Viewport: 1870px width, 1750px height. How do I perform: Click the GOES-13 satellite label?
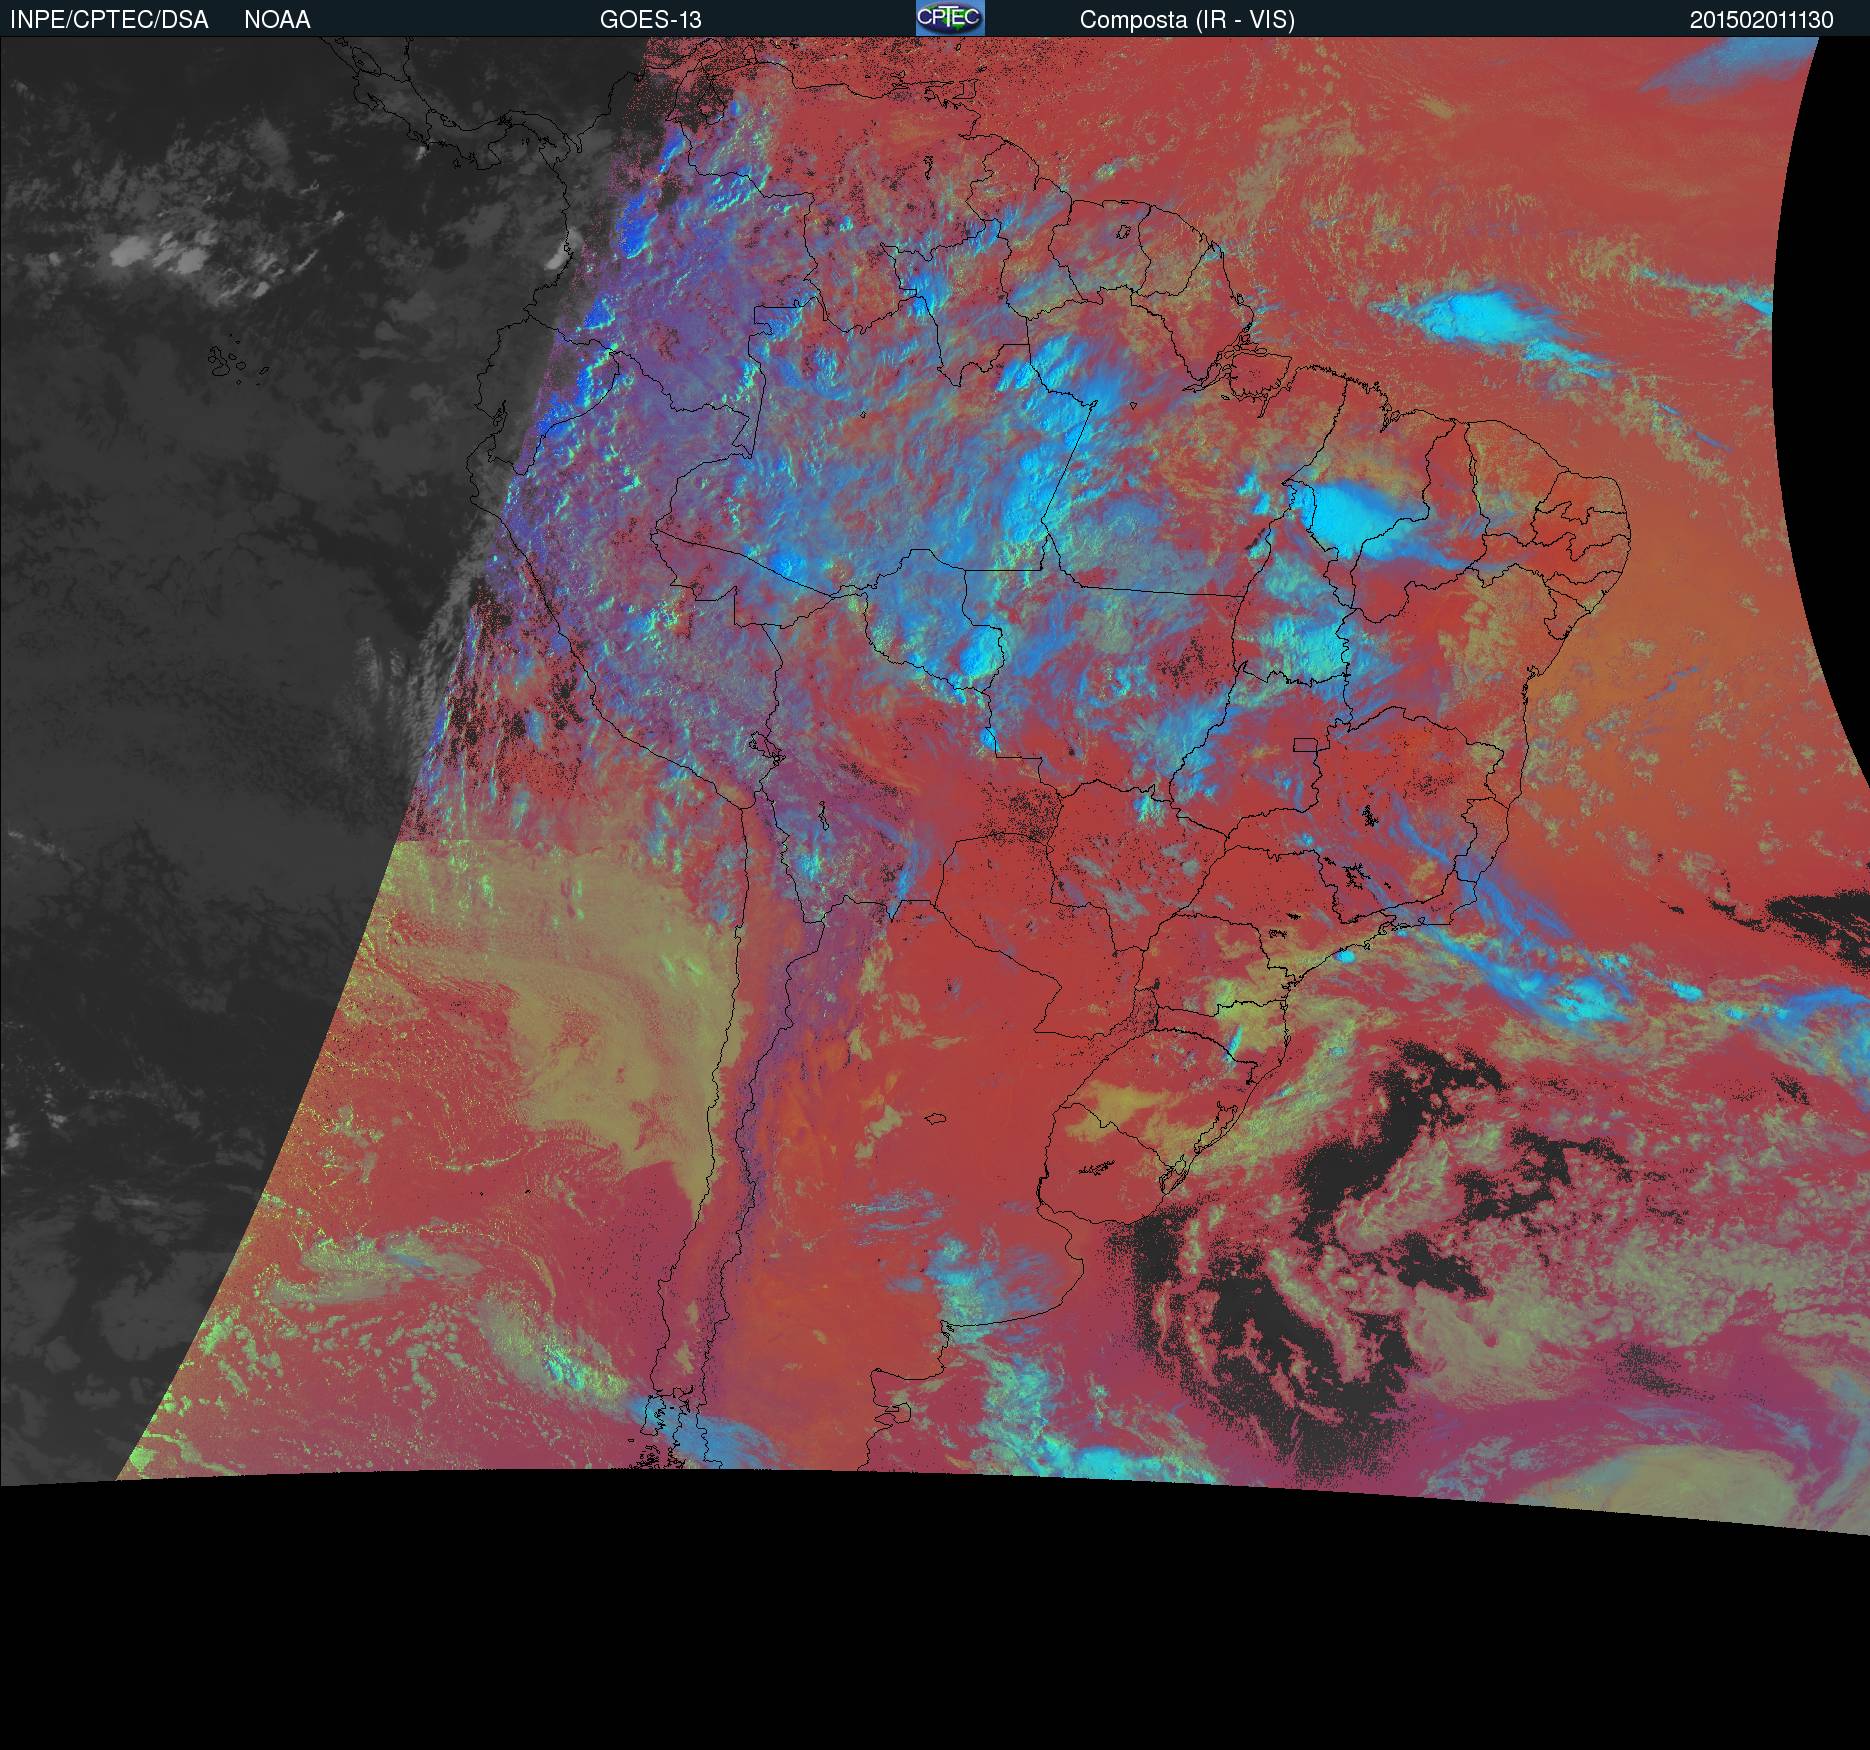(x=650, y=20)
